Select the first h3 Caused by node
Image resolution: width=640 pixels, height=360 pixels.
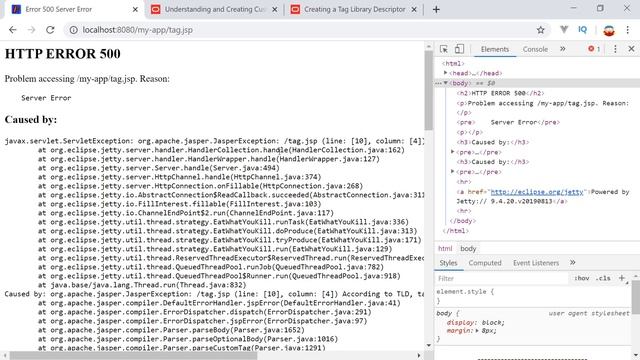[x=493, y=142]
